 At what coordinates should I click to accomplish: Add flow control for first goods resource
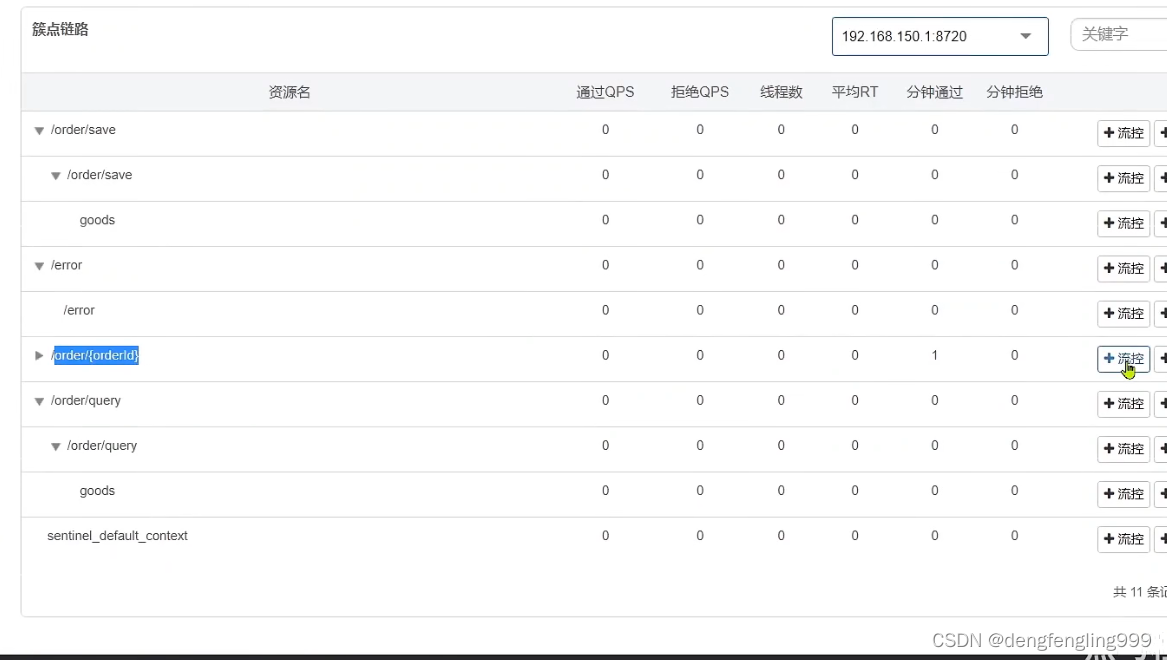click(1123, 223)
